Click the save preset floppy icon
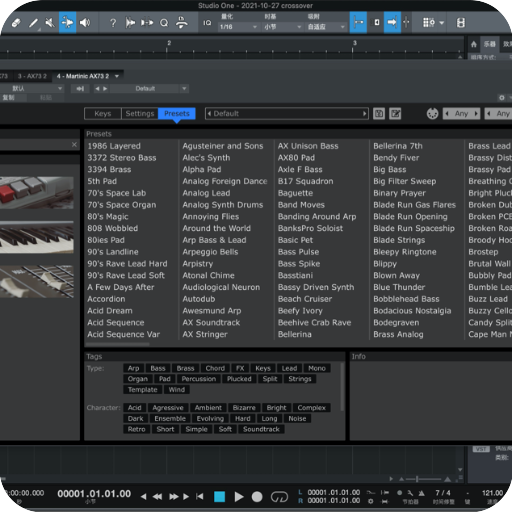Screen dimensions: 512x512 pos(379,114)
